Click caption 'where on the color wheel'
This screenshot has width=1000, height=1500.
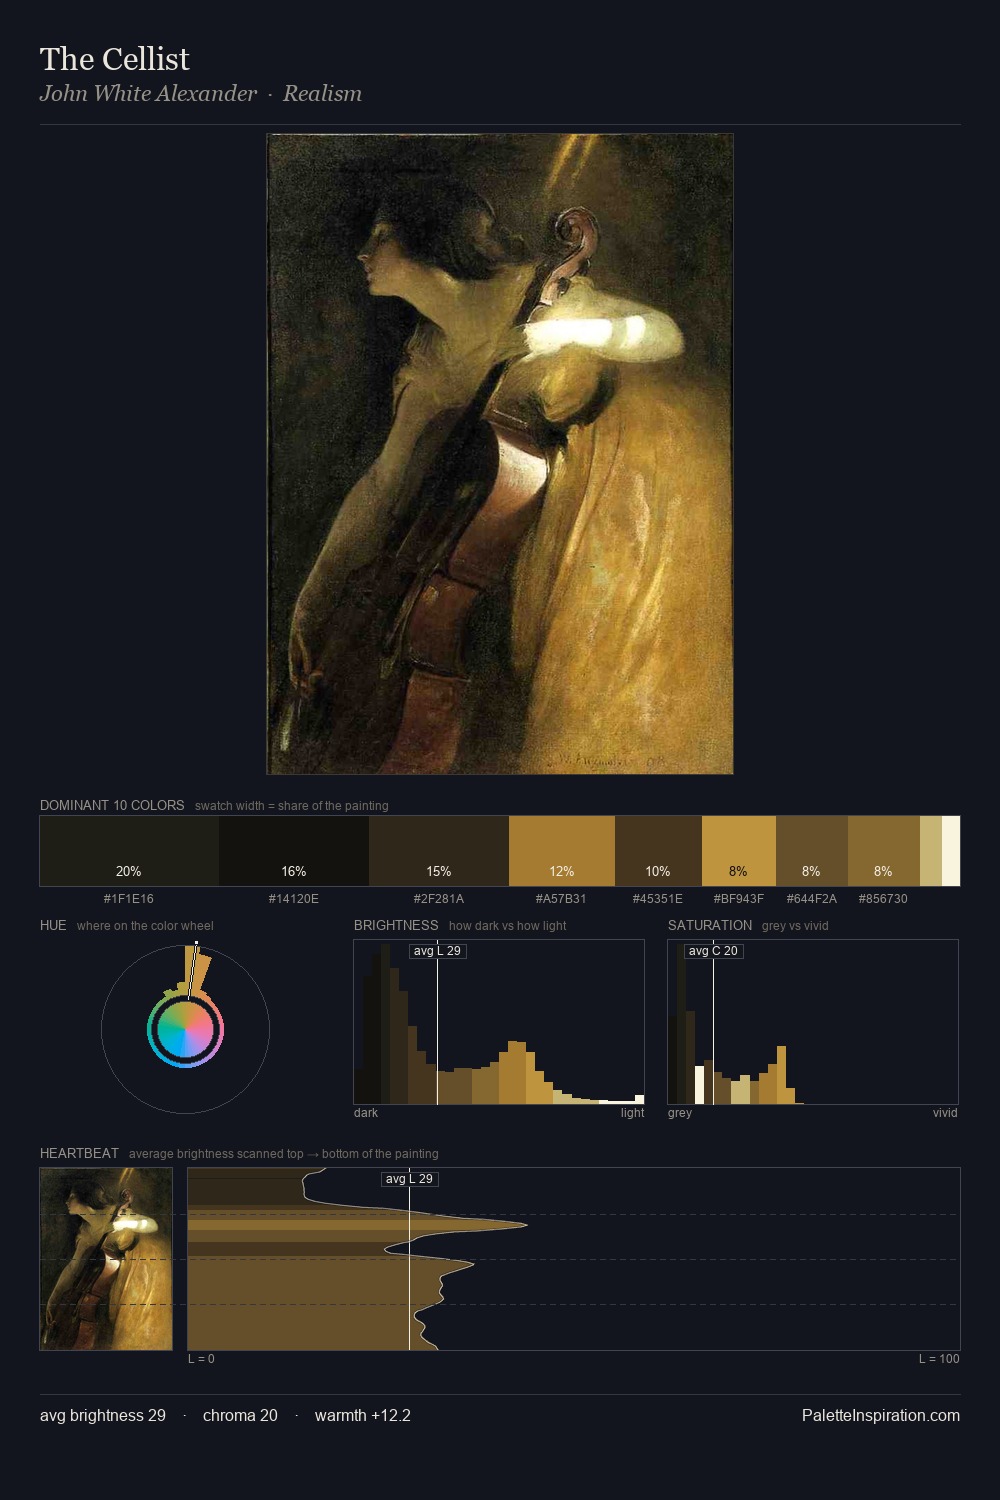pyautogui.click(x=145, y=926)
